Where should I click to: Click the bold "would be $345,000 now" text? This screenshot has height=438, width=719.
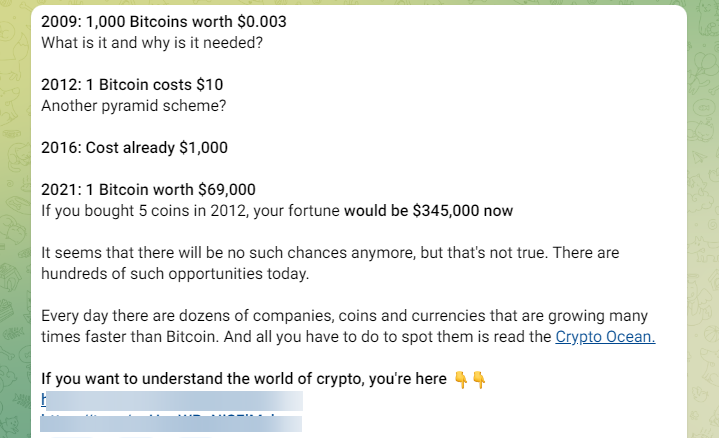pos(428,211)
